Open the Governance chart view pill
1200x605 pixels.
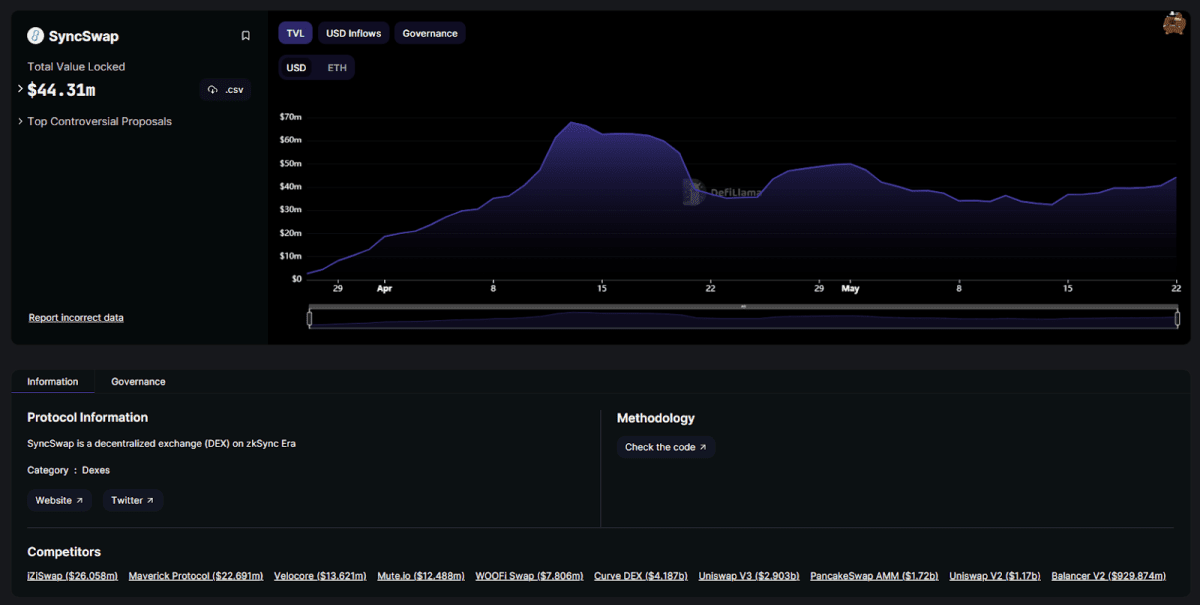pyautogui.click(x=429, y=32)
